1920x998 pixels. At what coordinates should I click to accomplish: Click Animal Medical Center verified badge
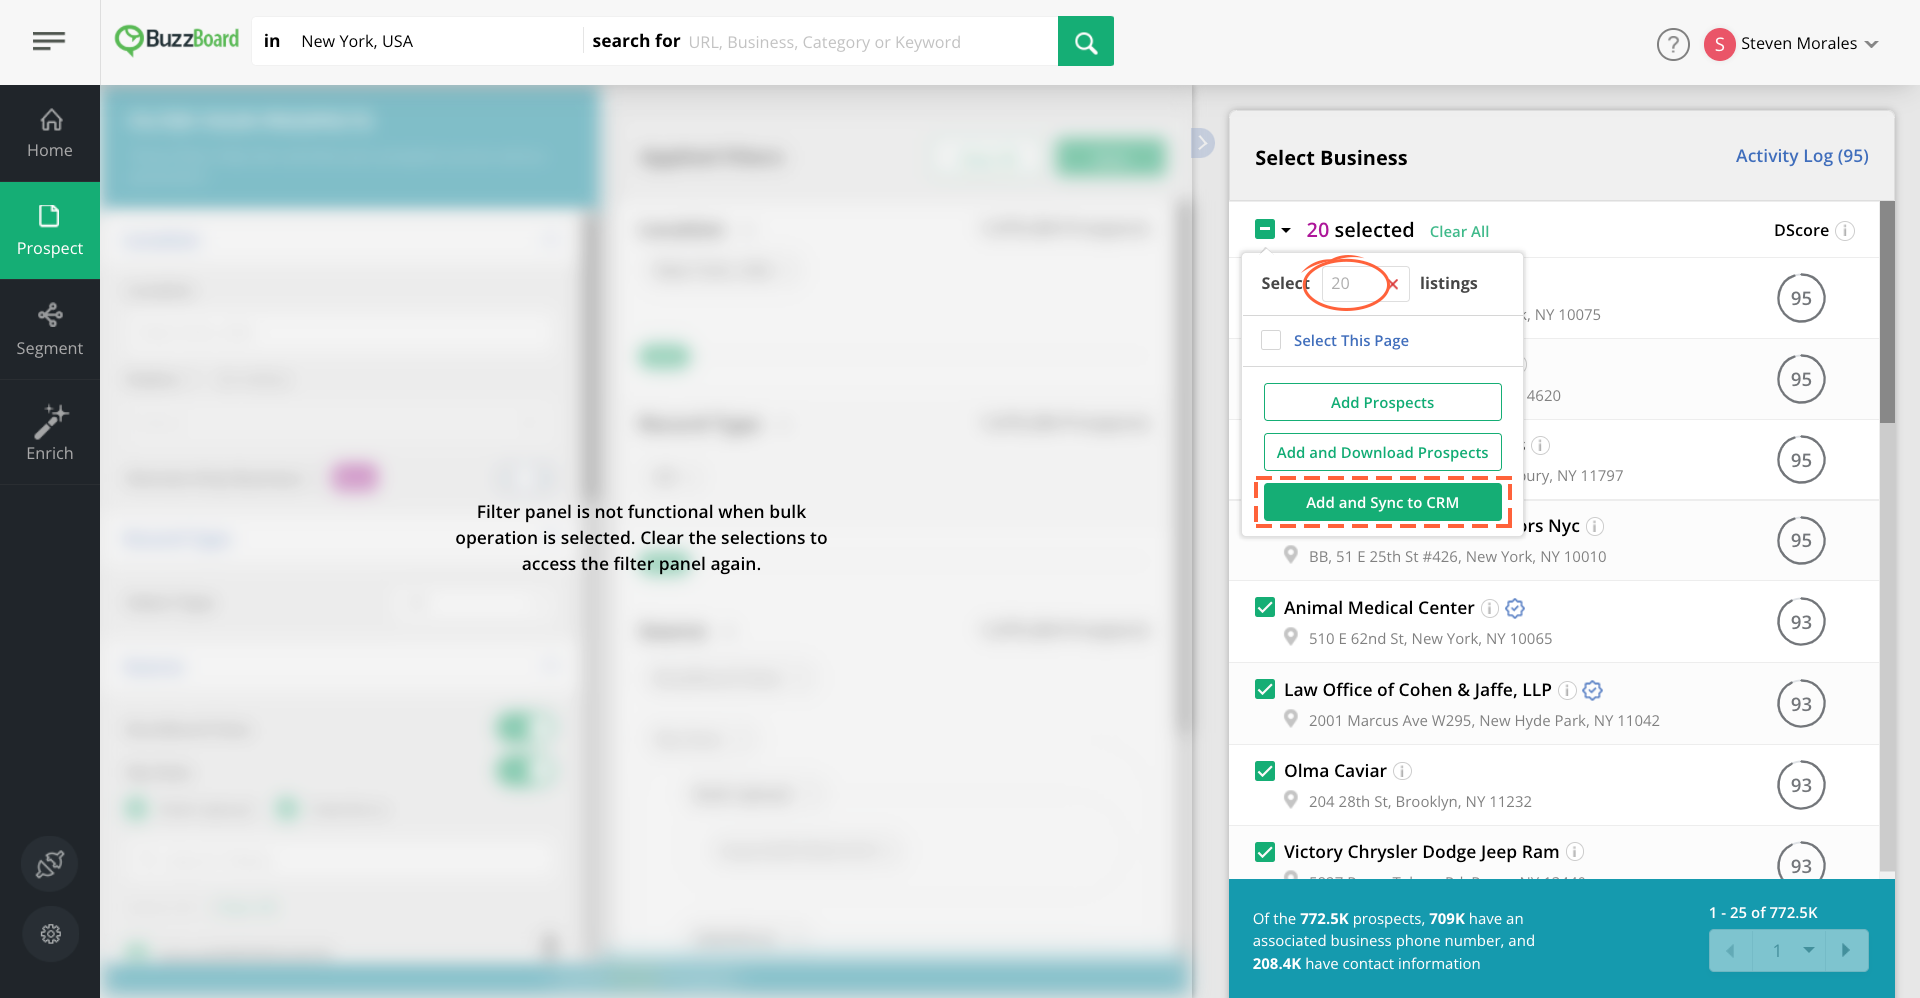coord(1515,608)
